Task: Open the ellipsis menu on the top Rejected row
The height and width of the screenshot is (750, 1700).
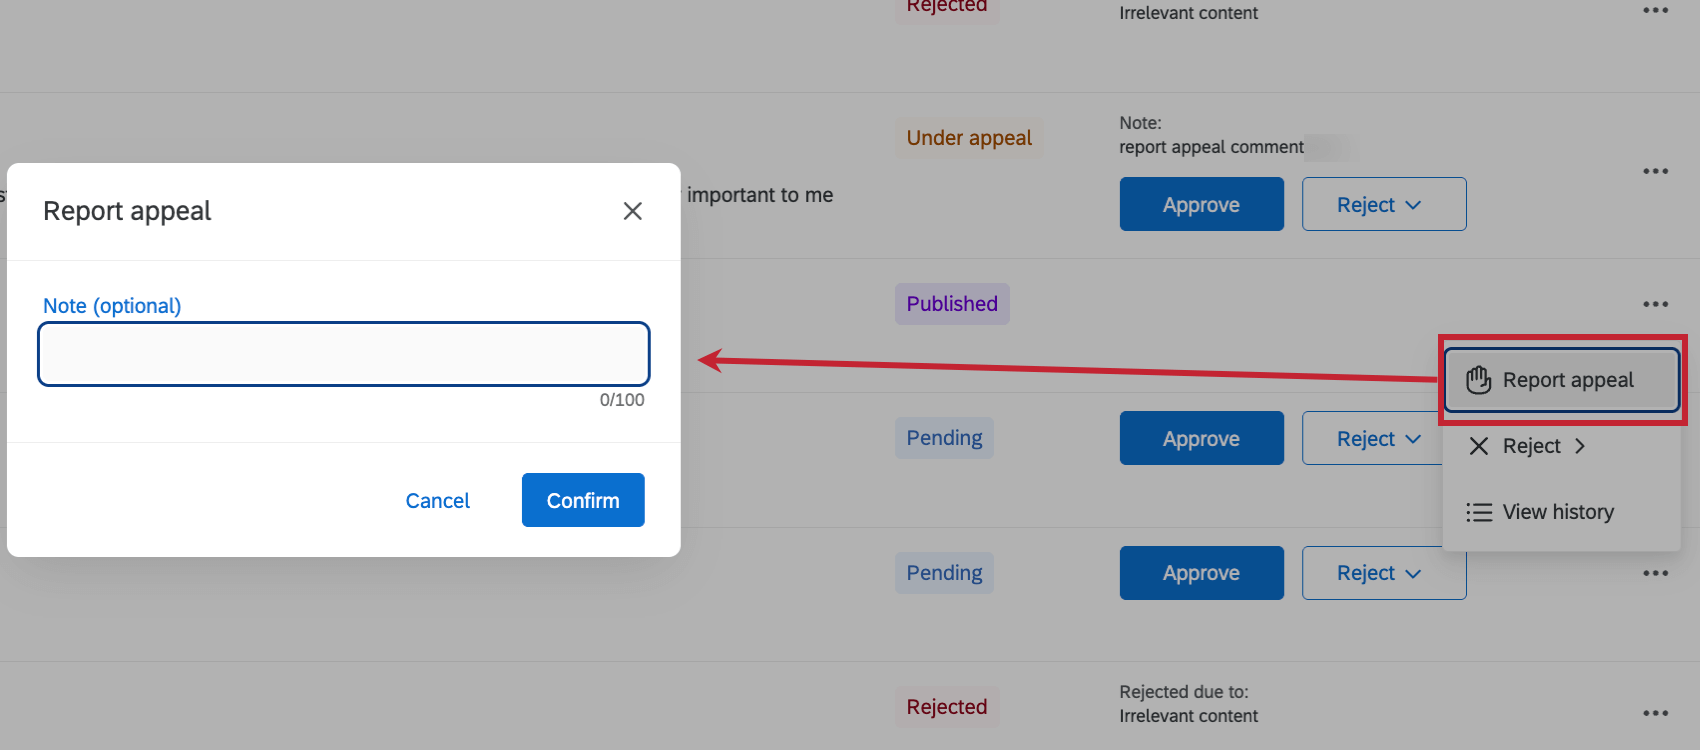Action: point(1655,10)
